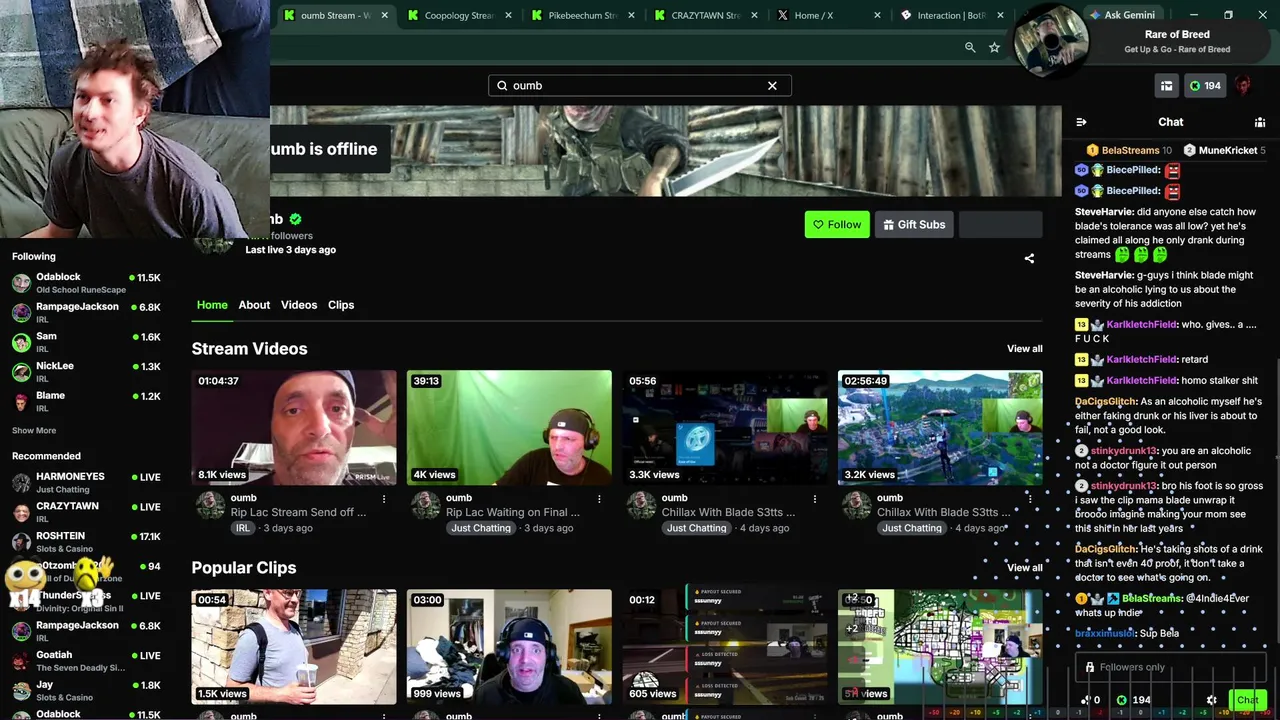Open the Videos tab on oumb's channel
Screen dimensions: 1280x720
[299, 305]
